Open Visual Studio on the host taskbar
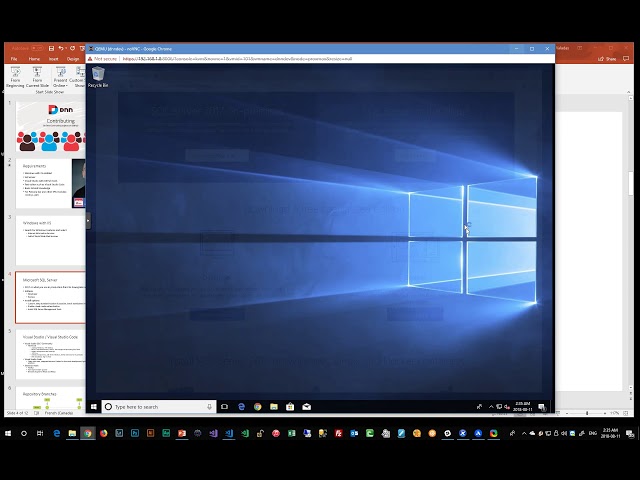 (213, 433)
